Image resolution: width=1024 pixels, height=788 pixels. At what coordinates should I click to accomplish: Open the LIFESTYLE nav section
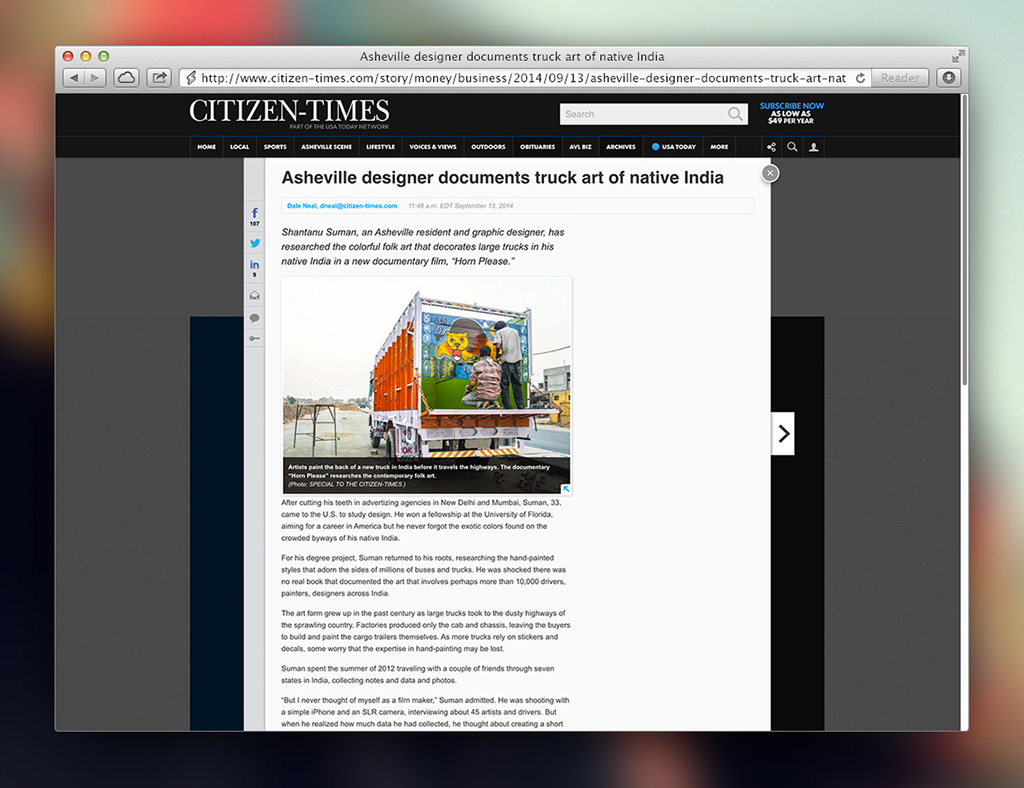point(380,147)
